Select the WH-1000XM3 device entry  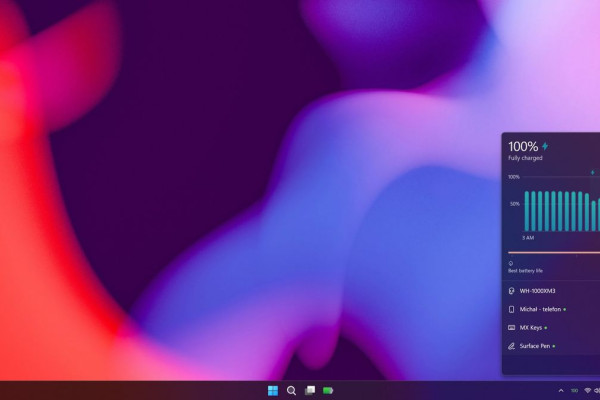(x=551, y=291)
